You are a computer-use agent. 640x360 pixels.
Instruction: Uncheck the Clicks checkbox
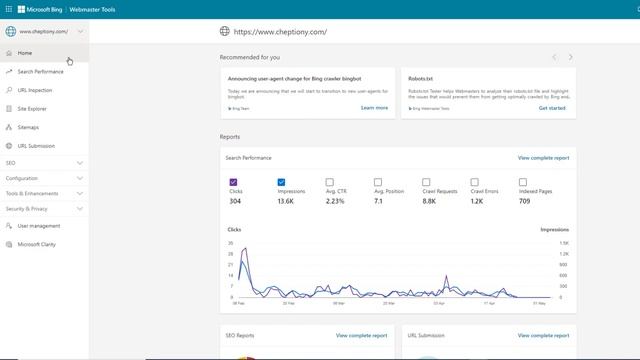(x=233, y=182)
